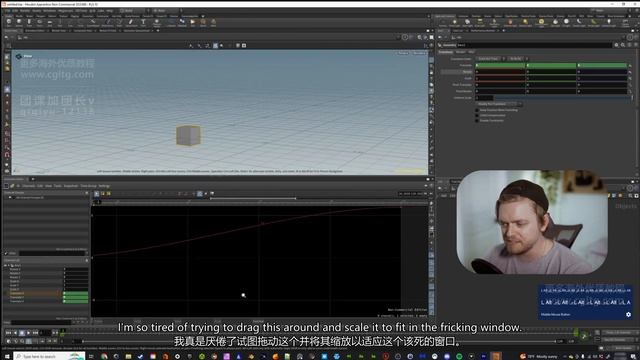Image resolution: width=640 pixels, height=360 pixels.
Task: Select the Sphere shelf tool
Action: (x=19, y=22)
